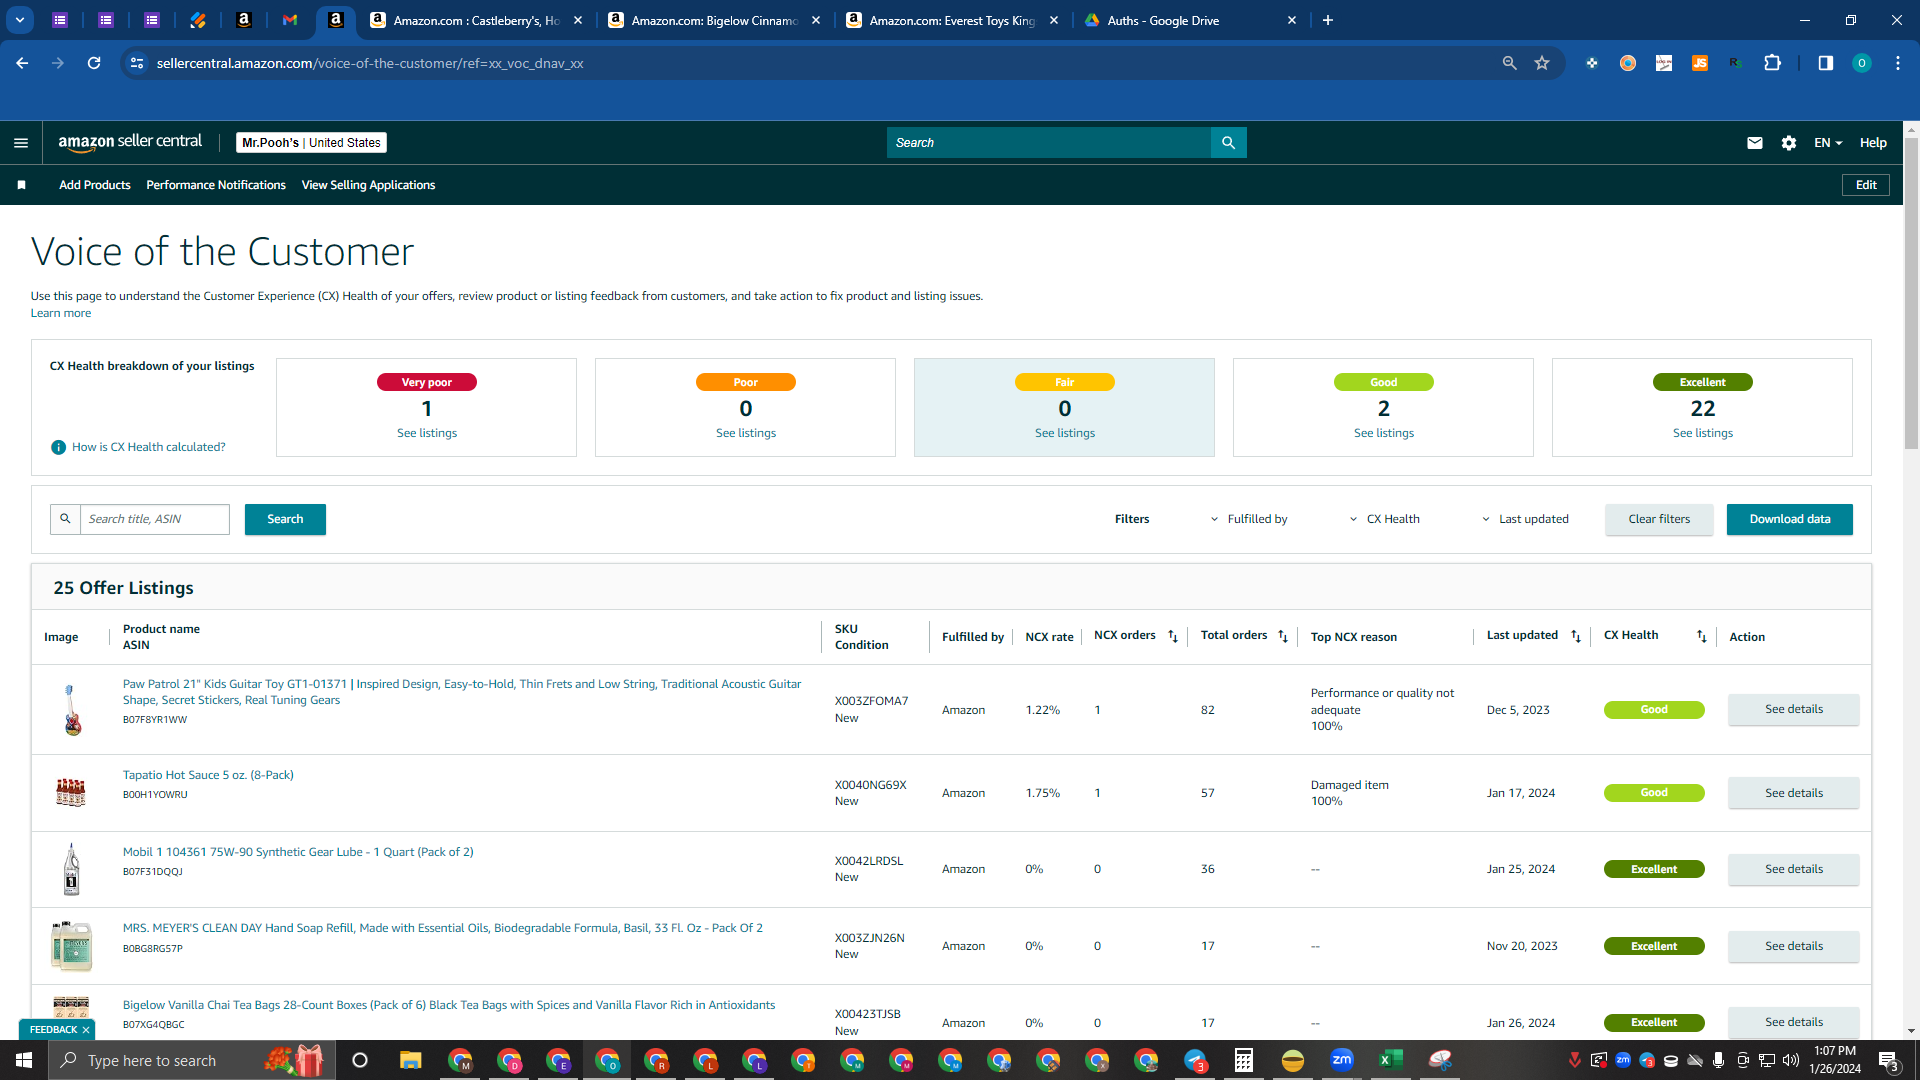Click the page vertical scrollbar
1920x1080 pixels.
tap(1911, 294)
